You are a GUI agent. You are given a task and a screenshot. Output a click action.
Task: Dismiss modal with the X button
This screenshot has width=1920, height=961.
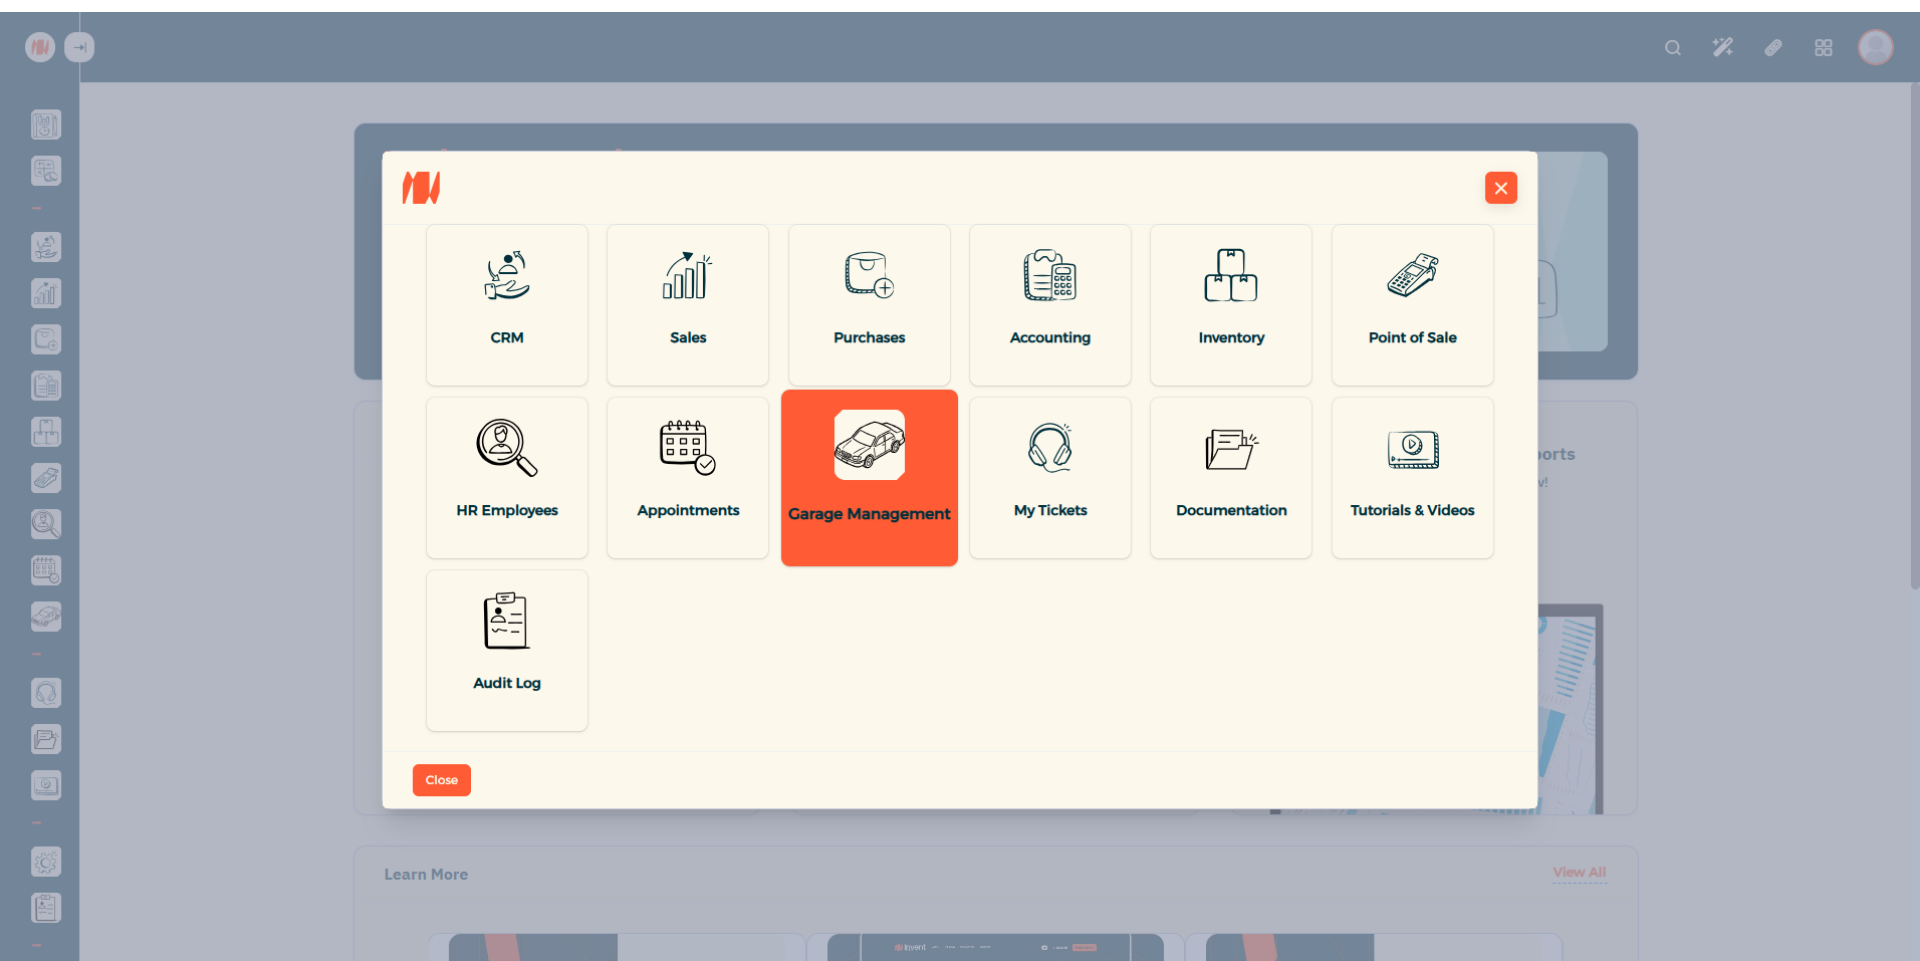point(1500,188)
